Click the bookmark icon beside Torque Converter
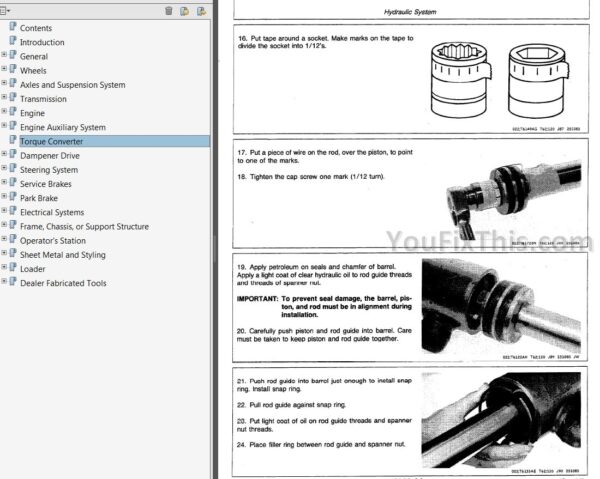This screenshot has width=600, height=479. 13,142
